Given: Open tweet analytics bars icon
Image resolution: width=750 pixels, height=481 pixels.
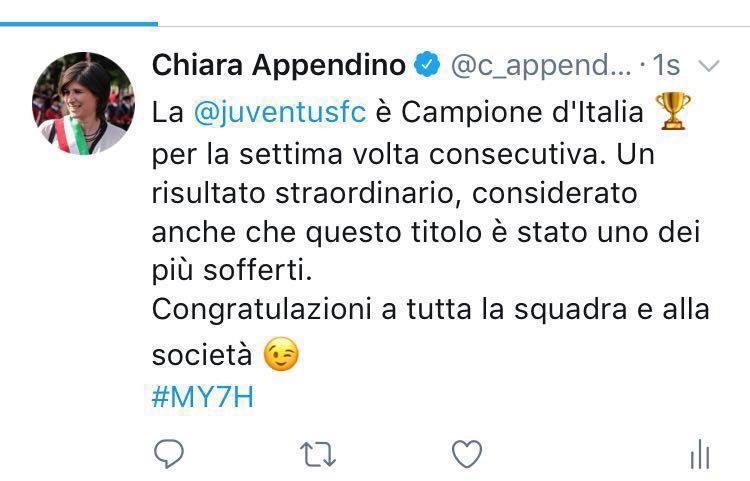Looking at the screenshot, I should tap(699, 456).
